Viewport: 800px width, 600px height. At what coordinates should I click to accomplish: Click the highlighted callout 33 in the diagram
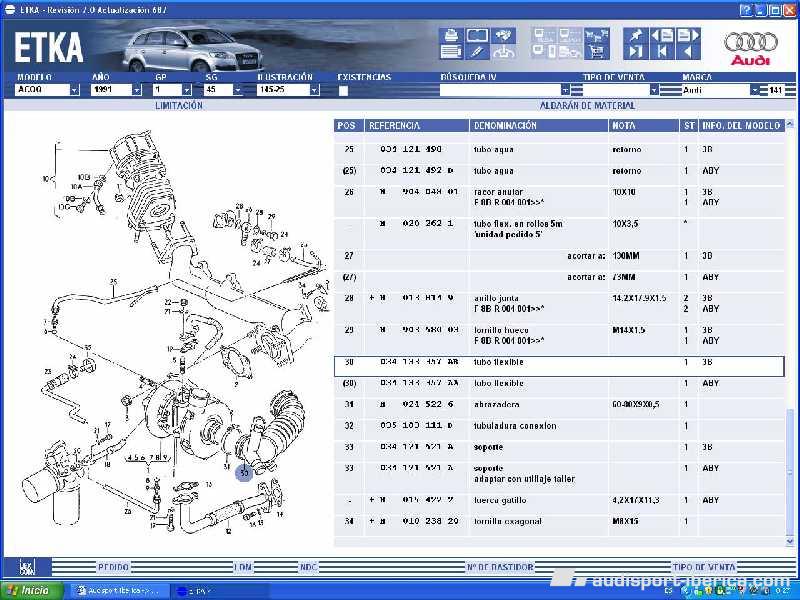pos(244,473)
